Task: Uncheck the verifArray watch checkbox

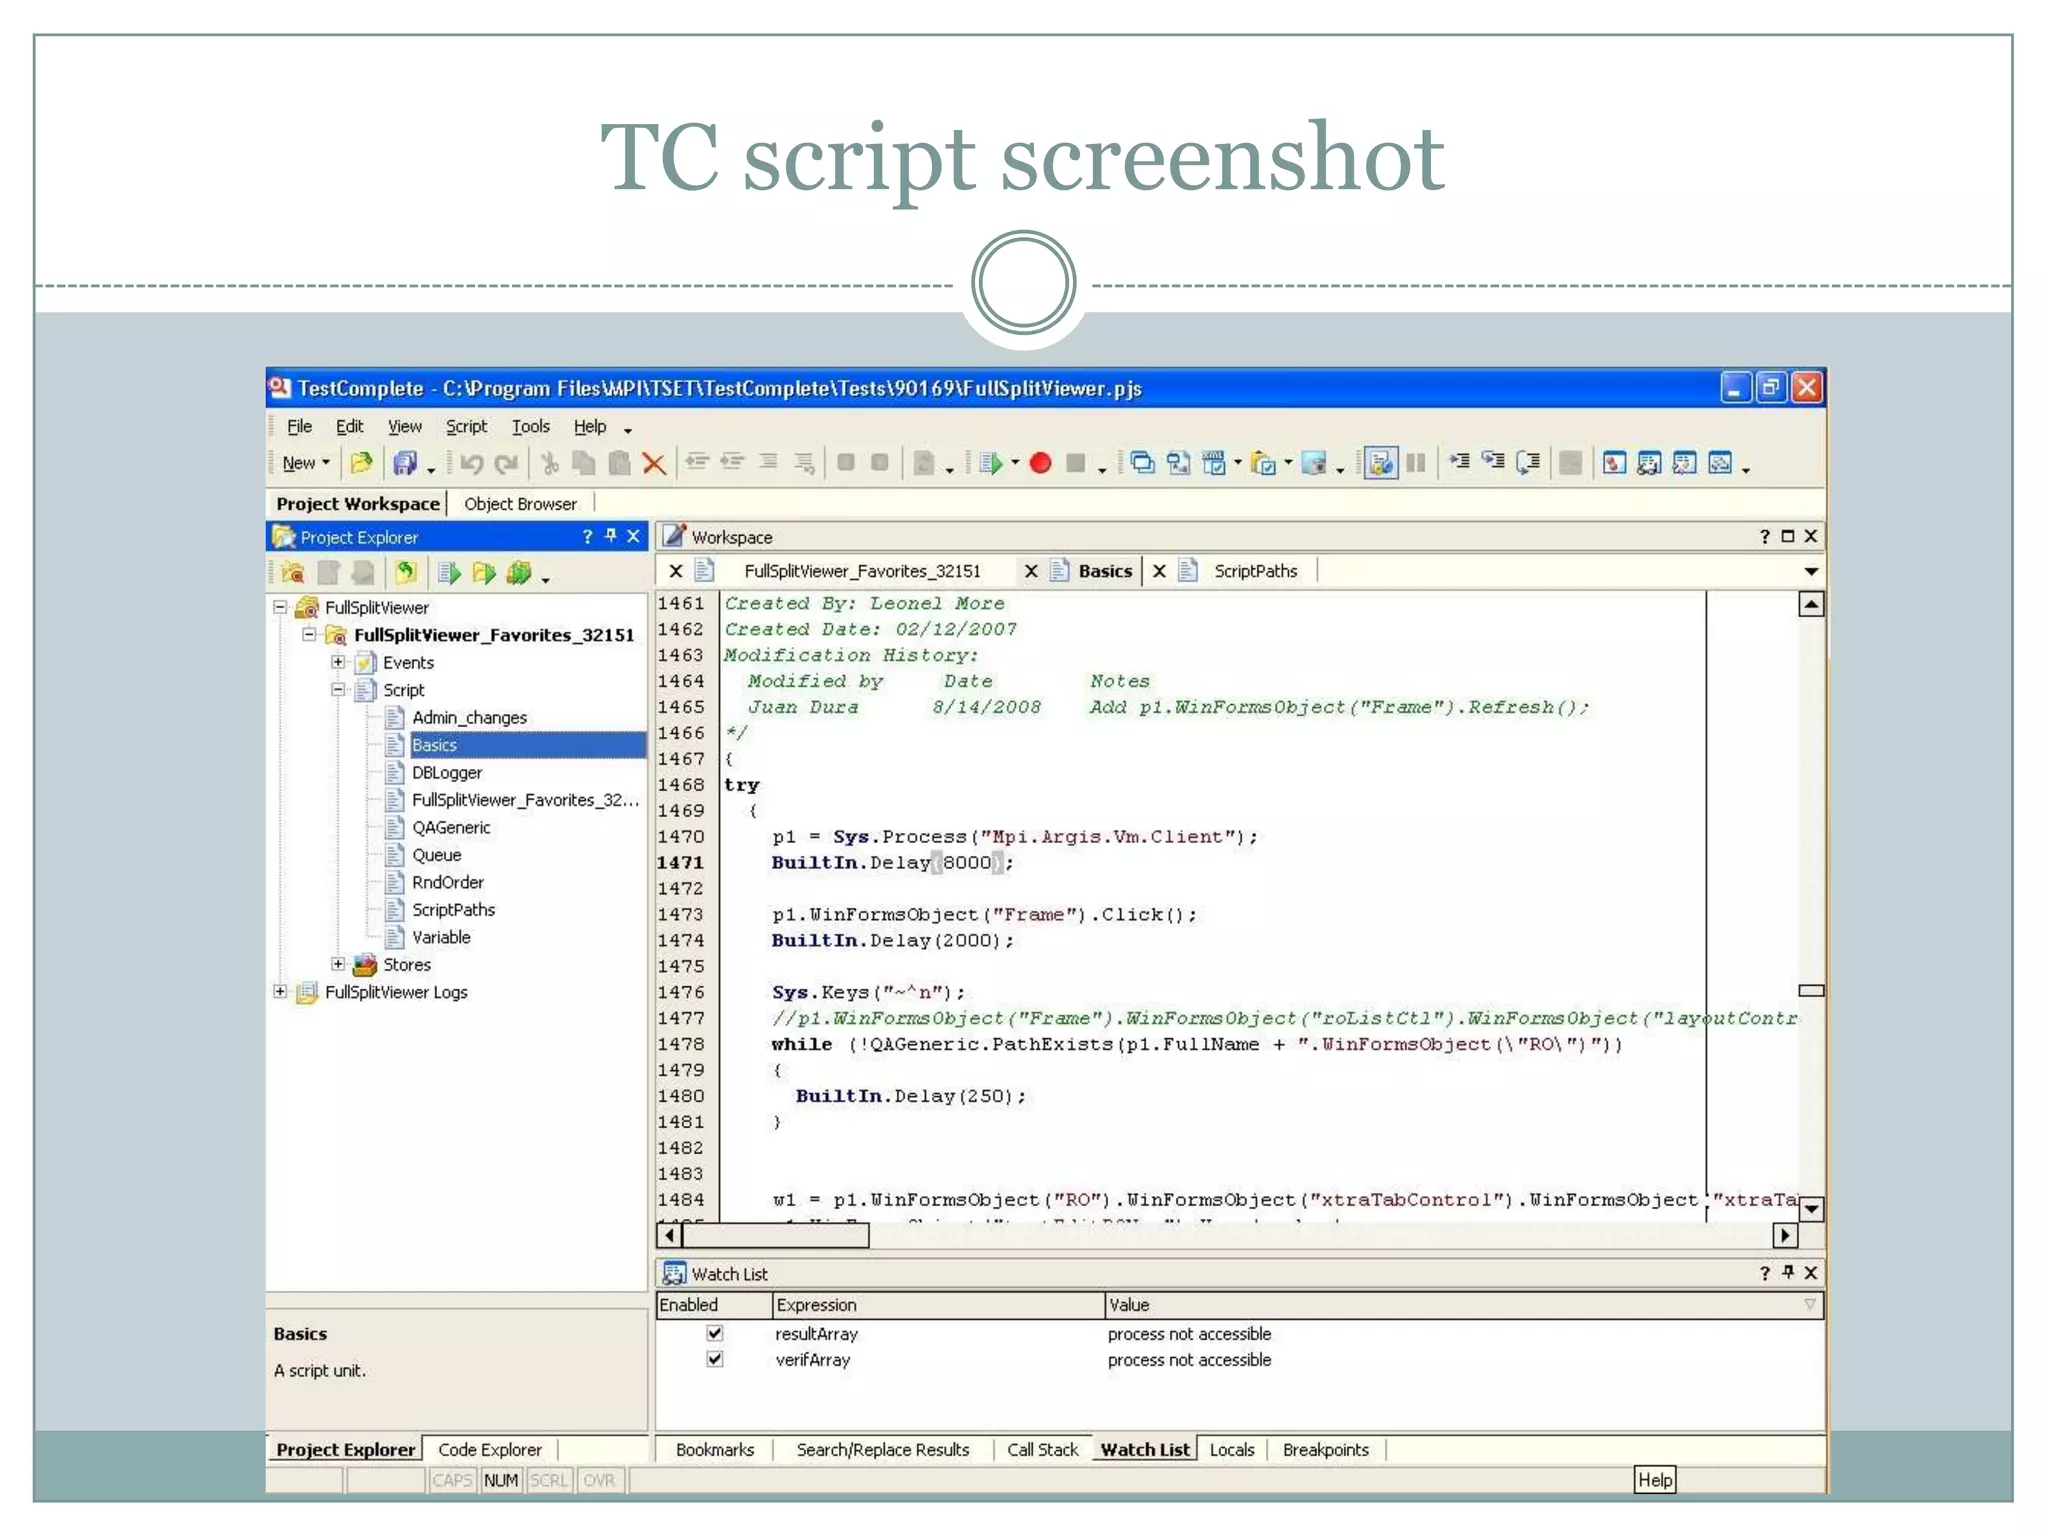Action: [715, 1359]
